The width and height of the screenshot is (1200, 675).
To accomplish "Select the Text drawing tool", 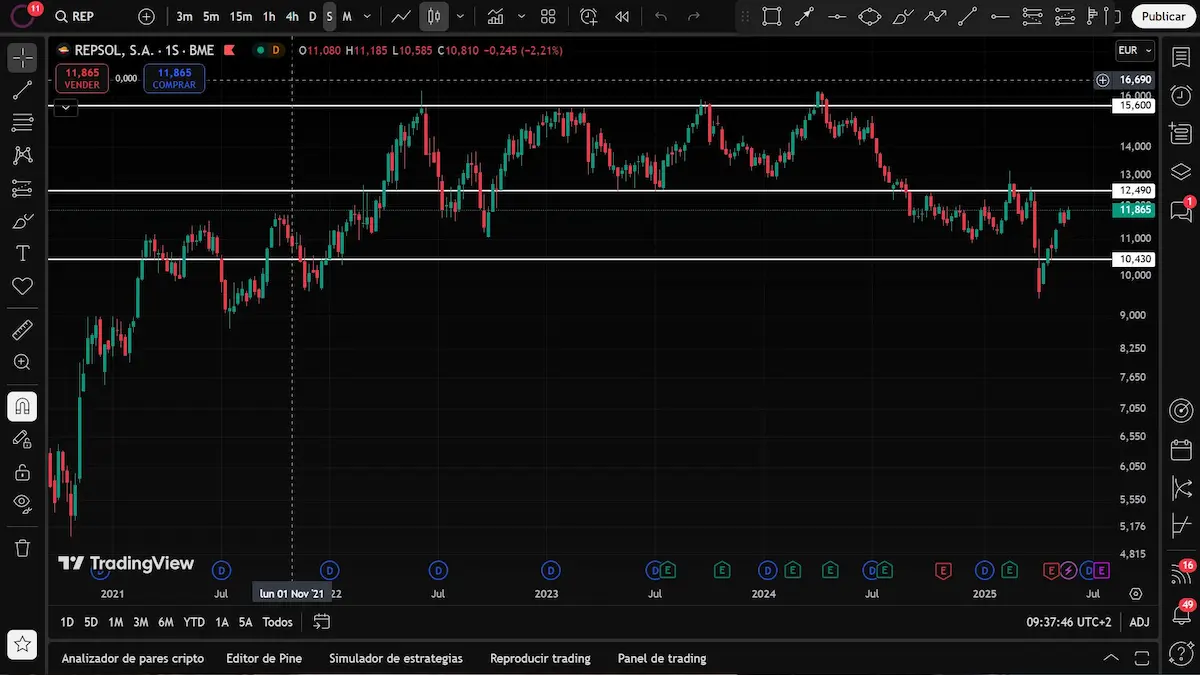I will 22,254.
